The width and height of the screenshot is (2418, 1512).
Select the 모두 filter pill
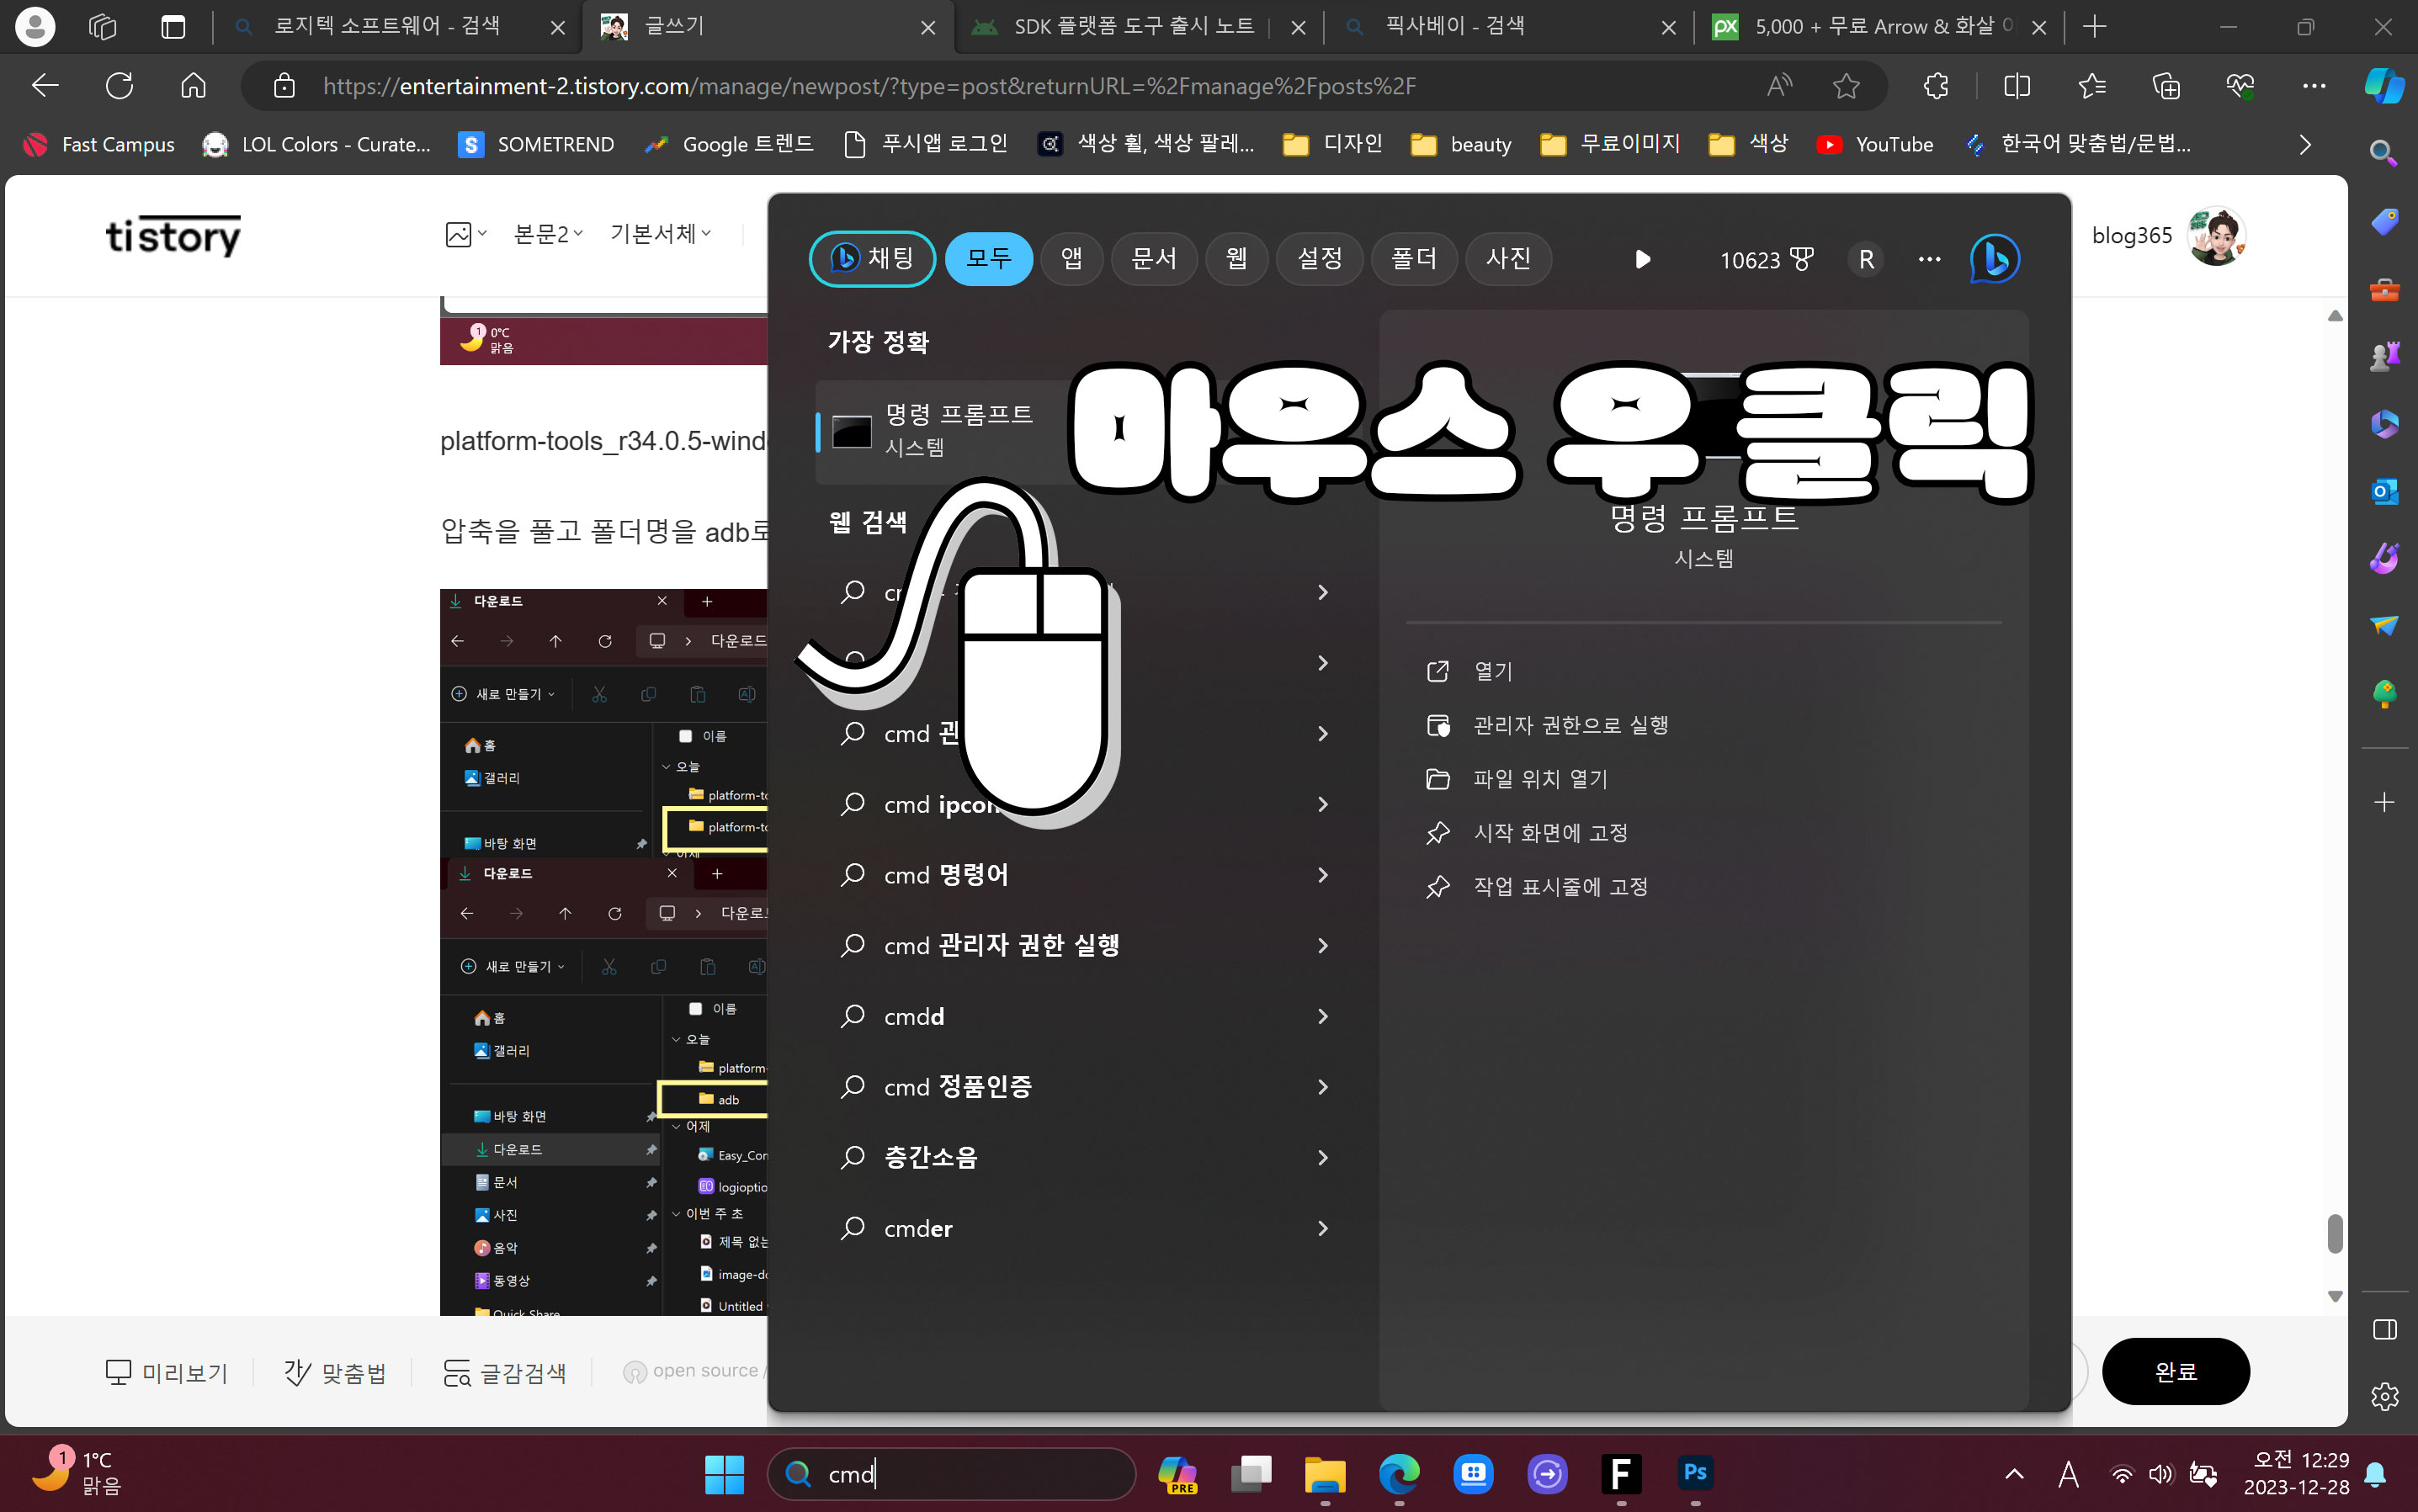click(988, 259)
